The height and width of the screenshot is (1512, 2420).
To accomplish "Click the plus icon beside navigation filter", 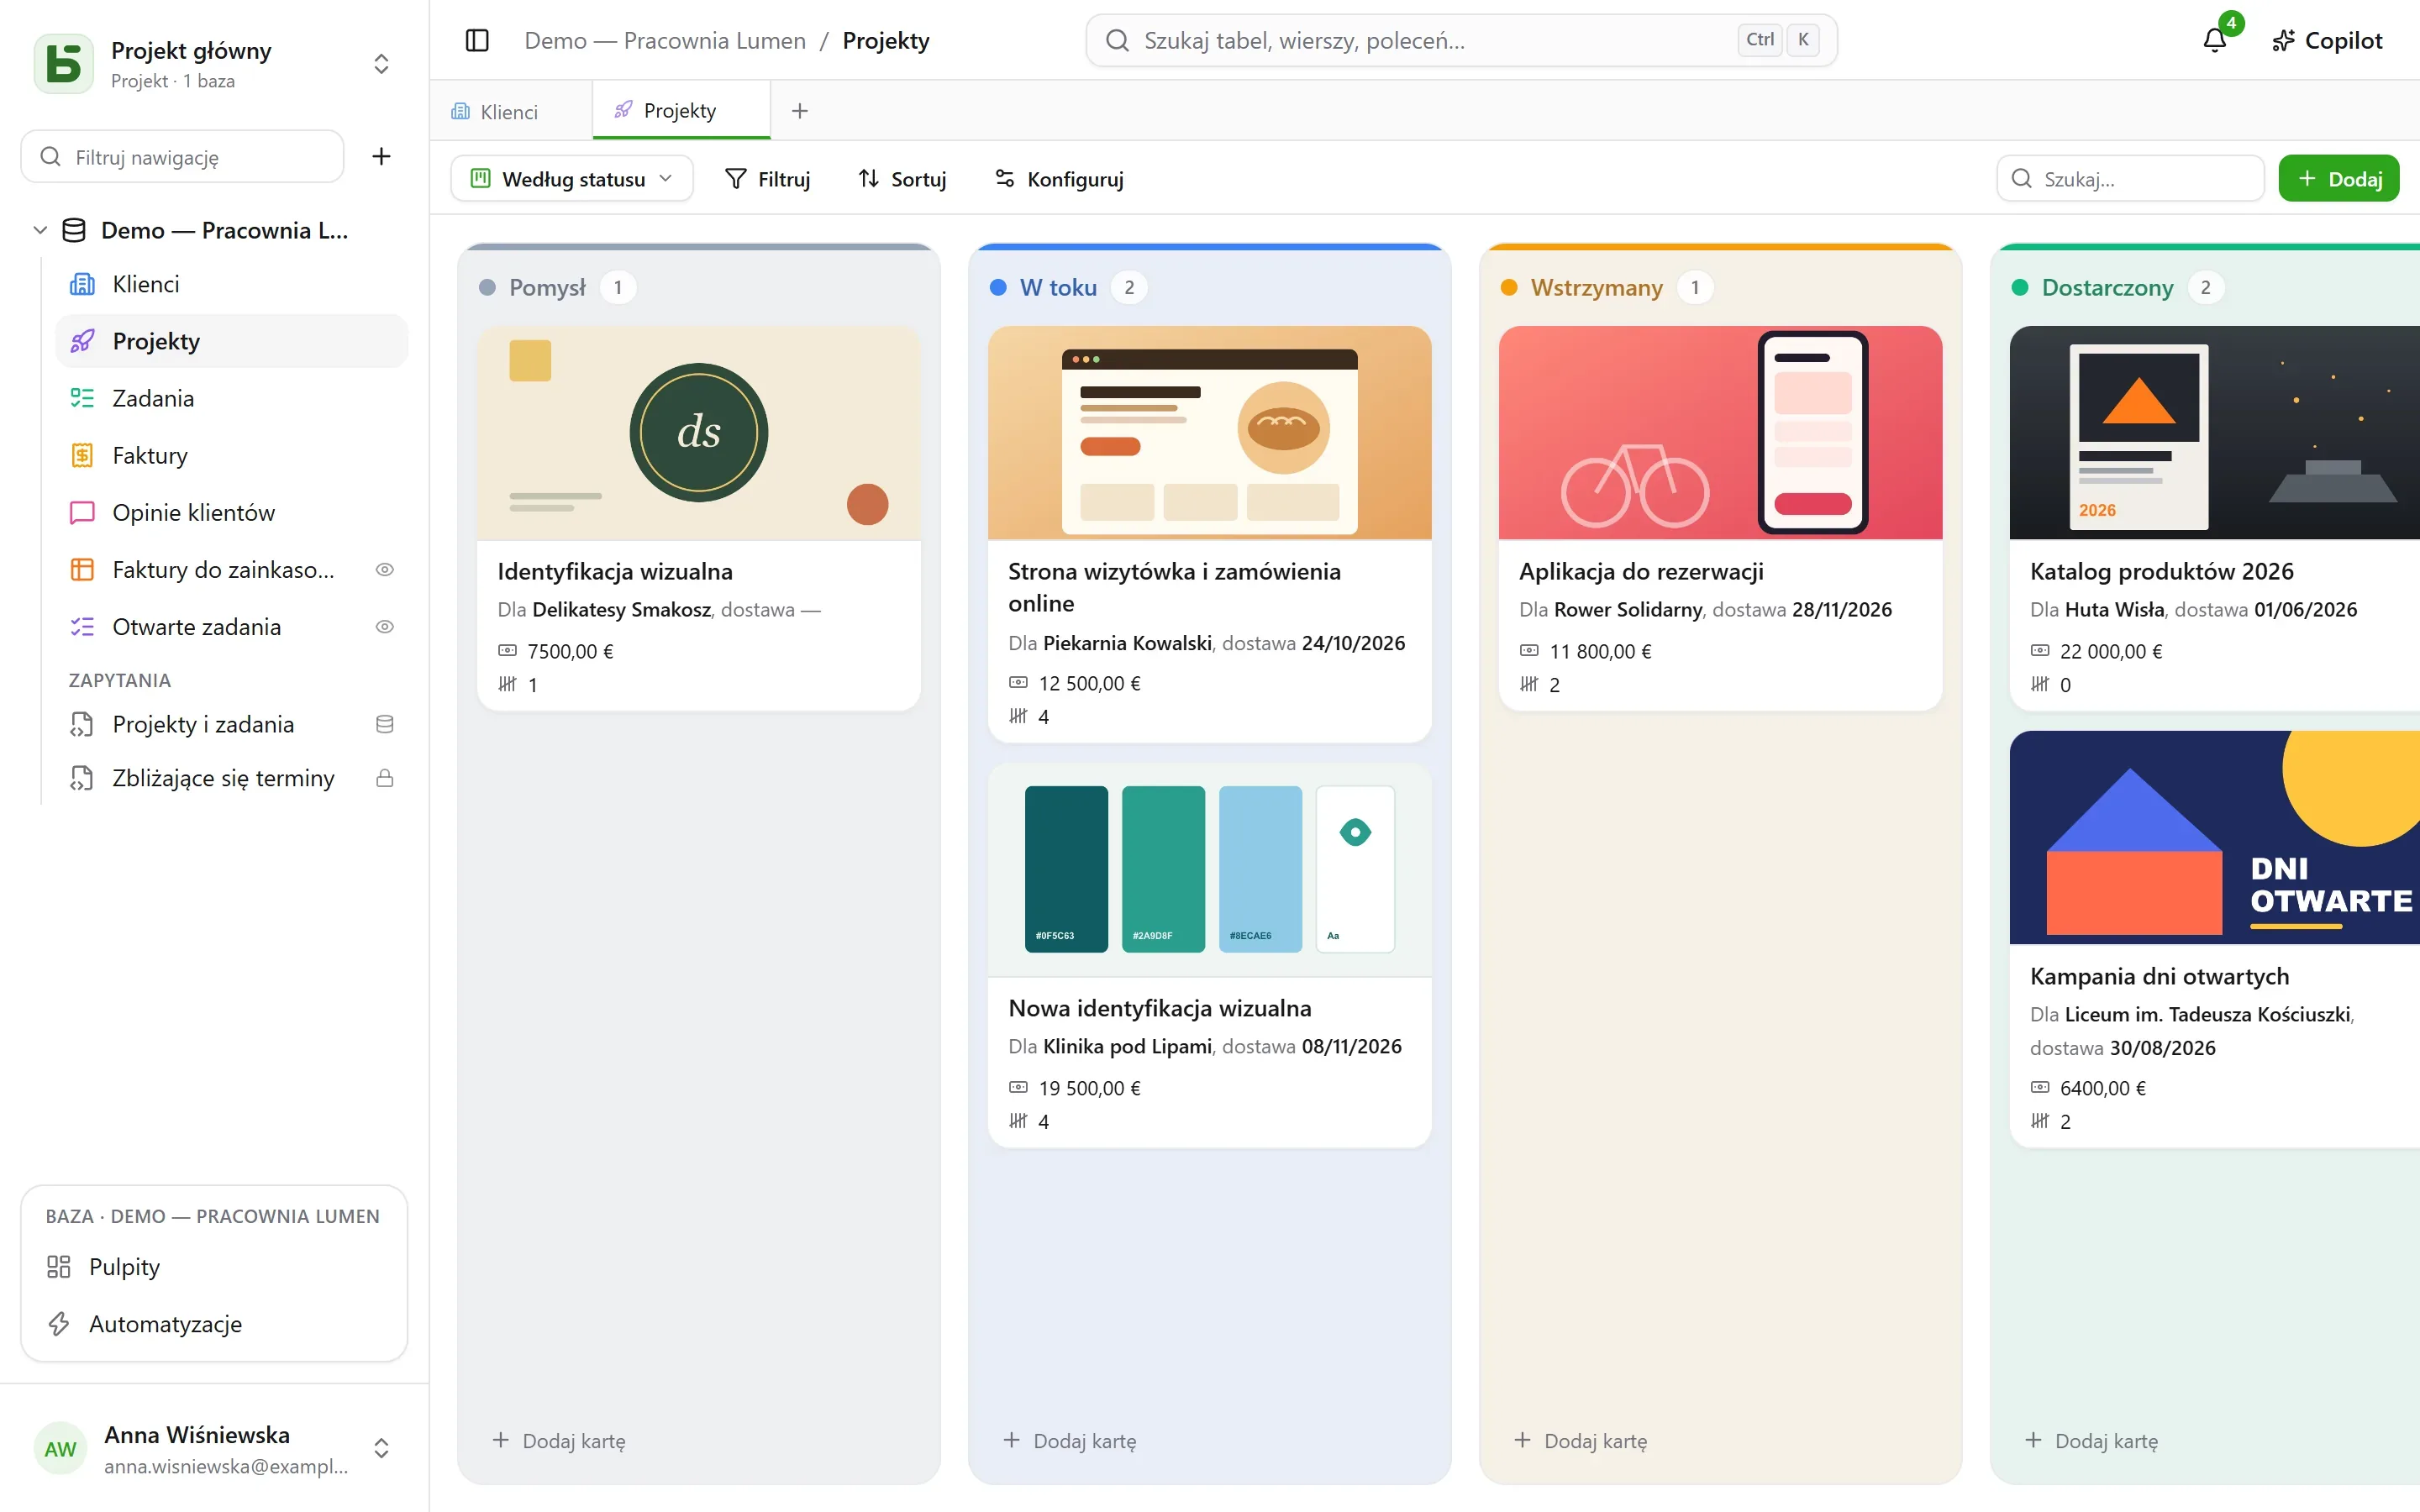I will [x=381, y=156].
